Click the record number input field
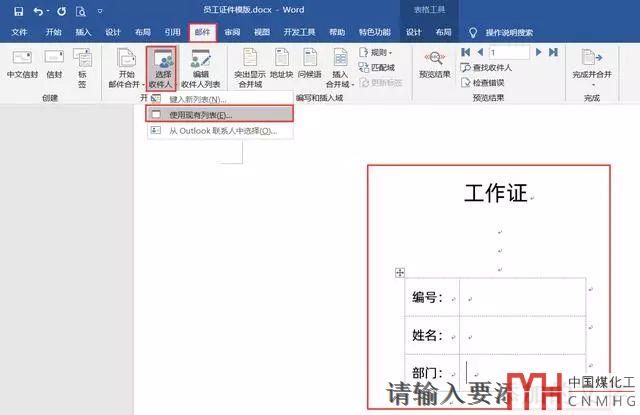The height and width of the screenshot is (415, 640). [509, 52]
